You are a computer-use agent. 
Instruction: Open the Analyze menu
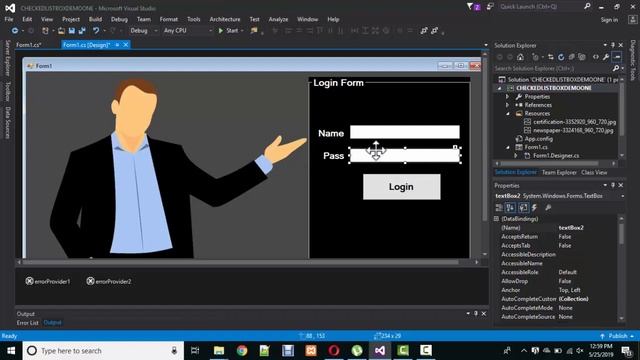pyautogui.click(x=278, y=19)
